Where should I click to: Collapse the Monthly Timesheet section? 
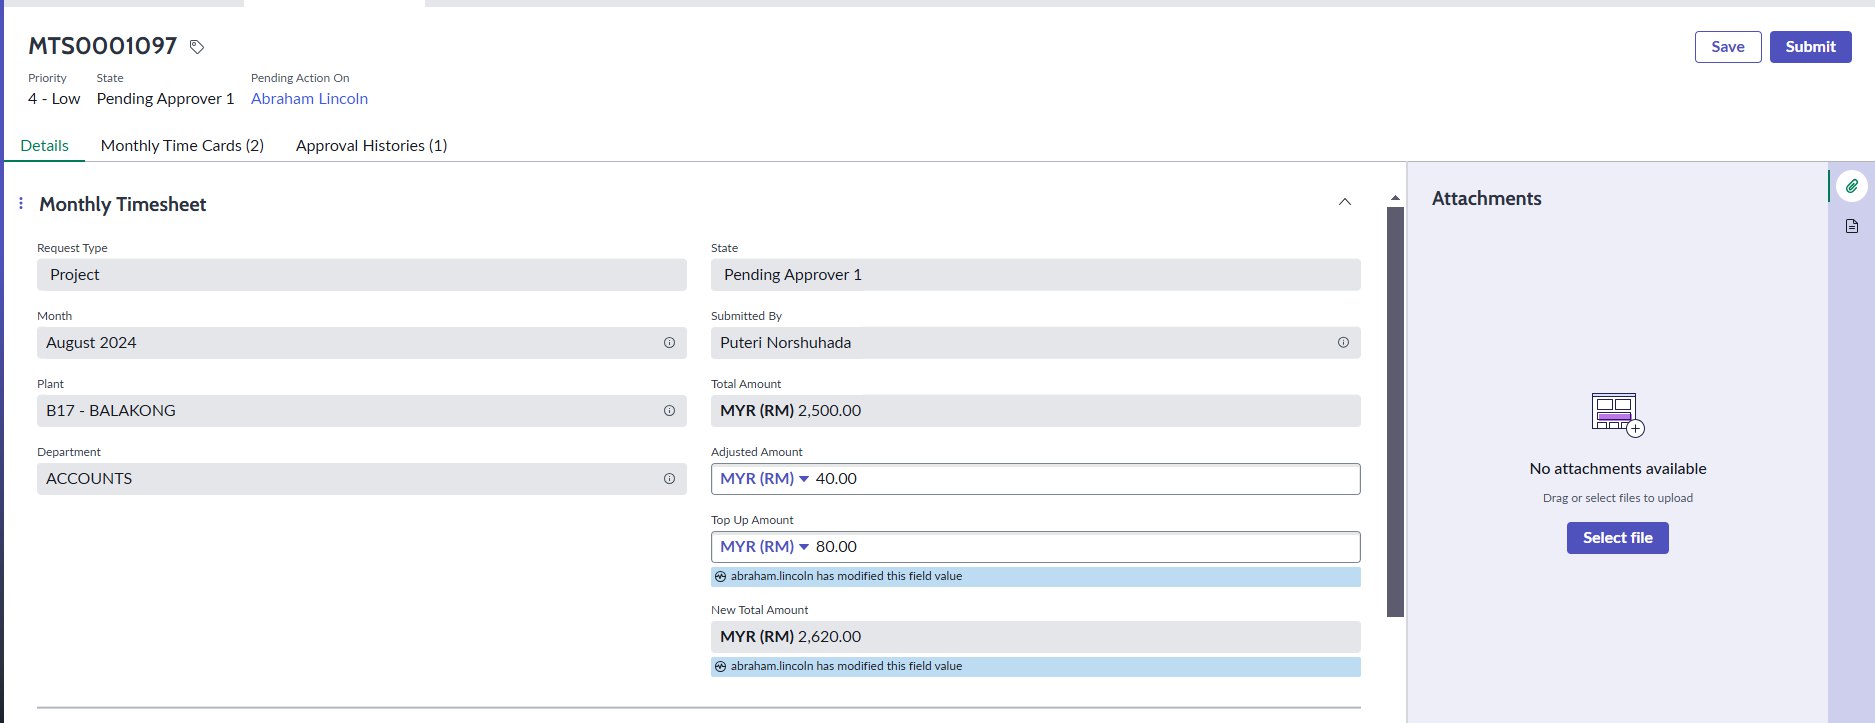[x=1345, y=202]
